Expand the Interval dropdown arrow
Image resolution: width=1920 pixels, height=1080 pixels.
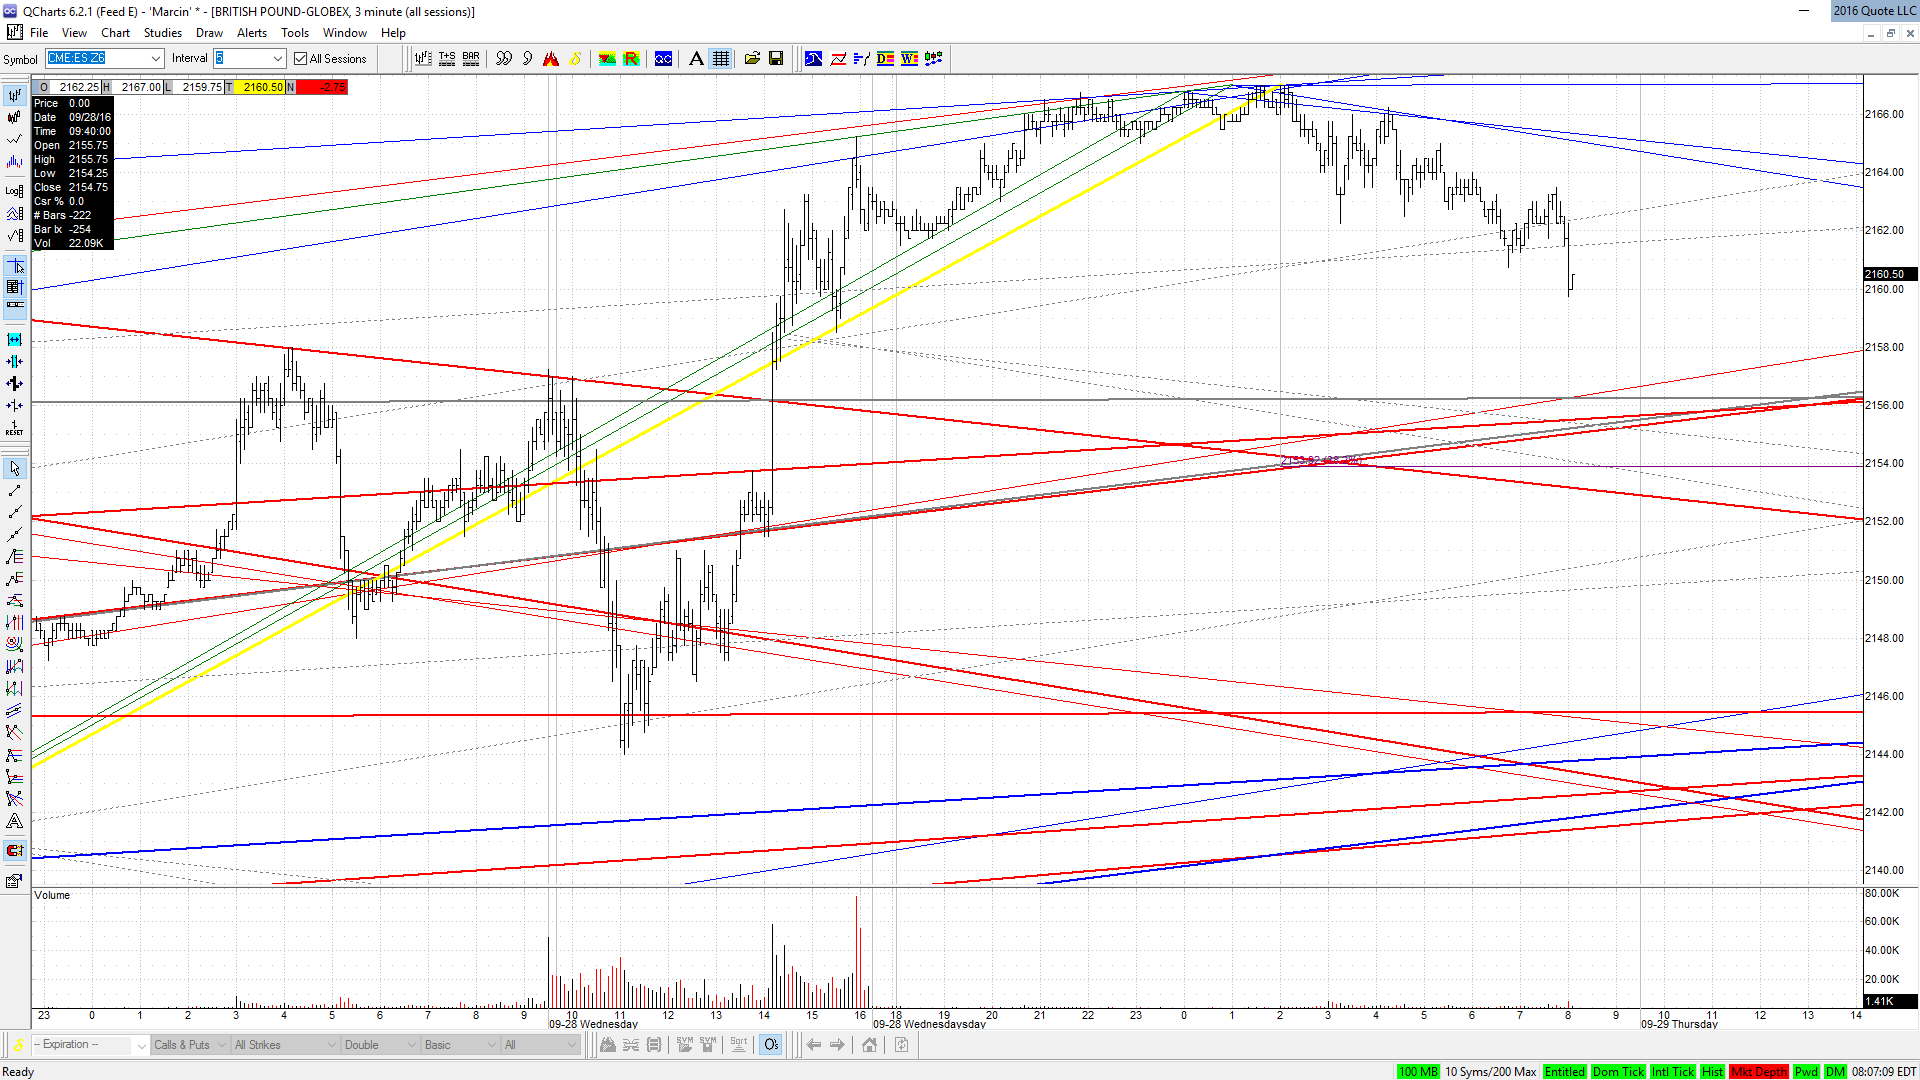278,59
